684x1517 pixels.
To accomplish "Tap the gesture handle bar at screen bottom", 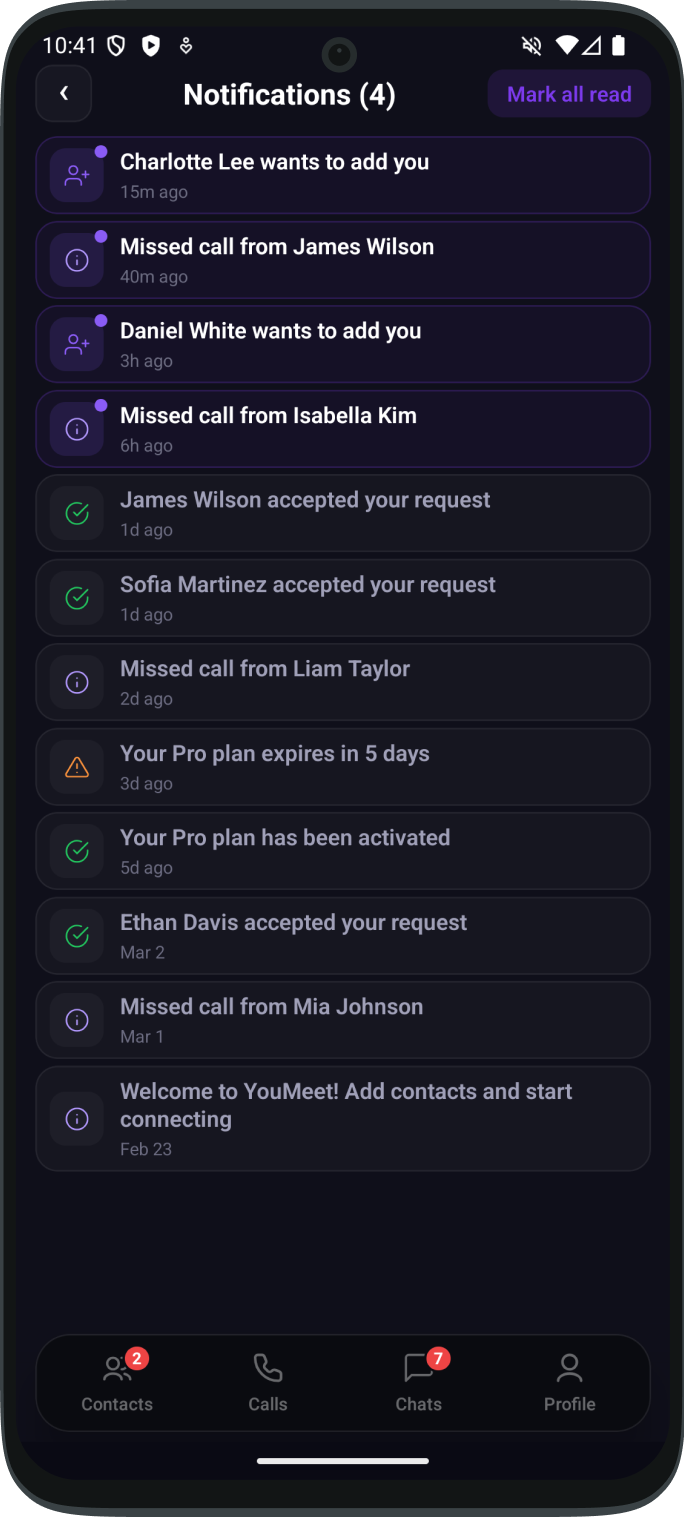I will pyautogui.click(x=342, y=1459).
